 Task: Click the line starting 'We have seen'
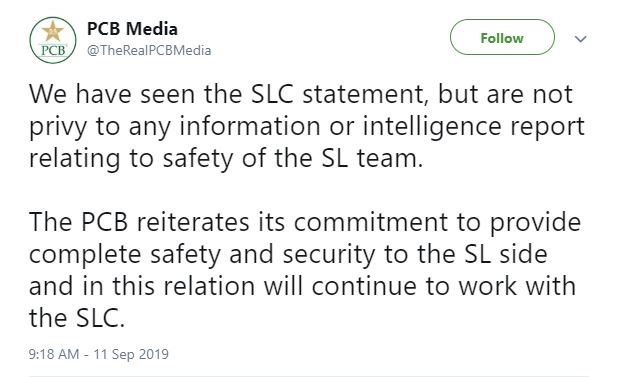pyautogui.click(x=301, y=94)
